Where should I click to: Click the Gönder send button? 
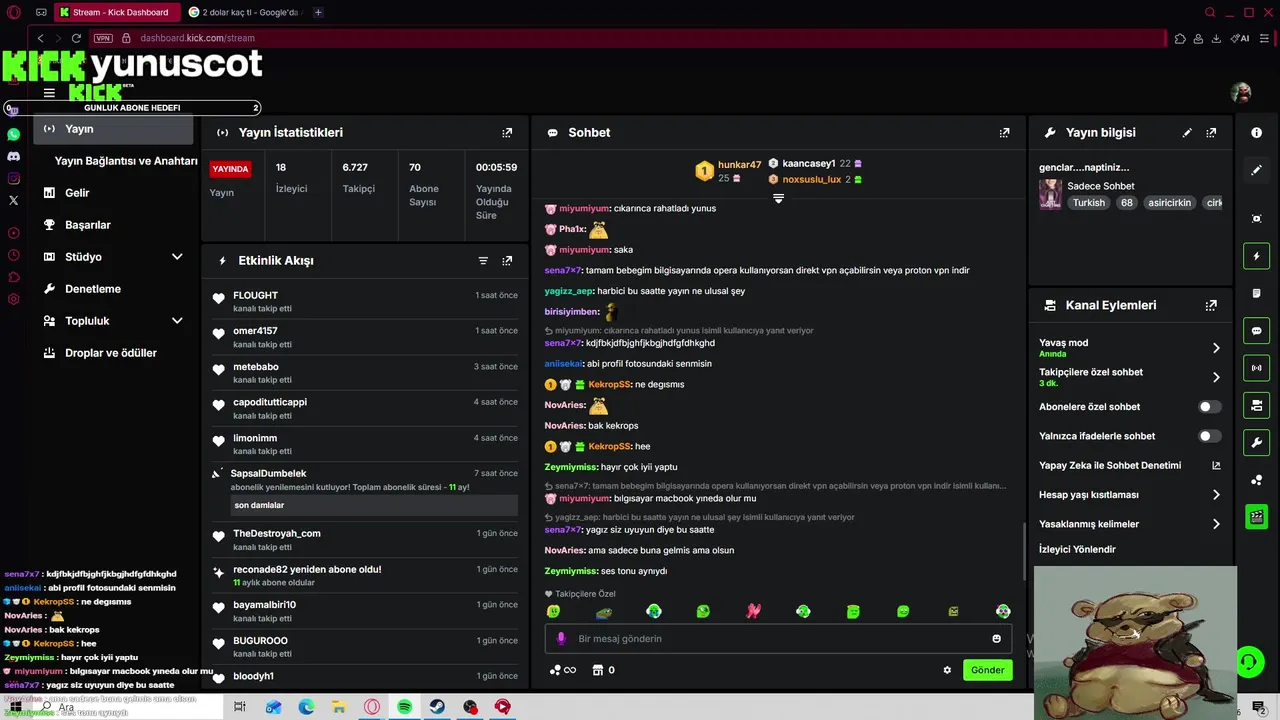[987, 670]
